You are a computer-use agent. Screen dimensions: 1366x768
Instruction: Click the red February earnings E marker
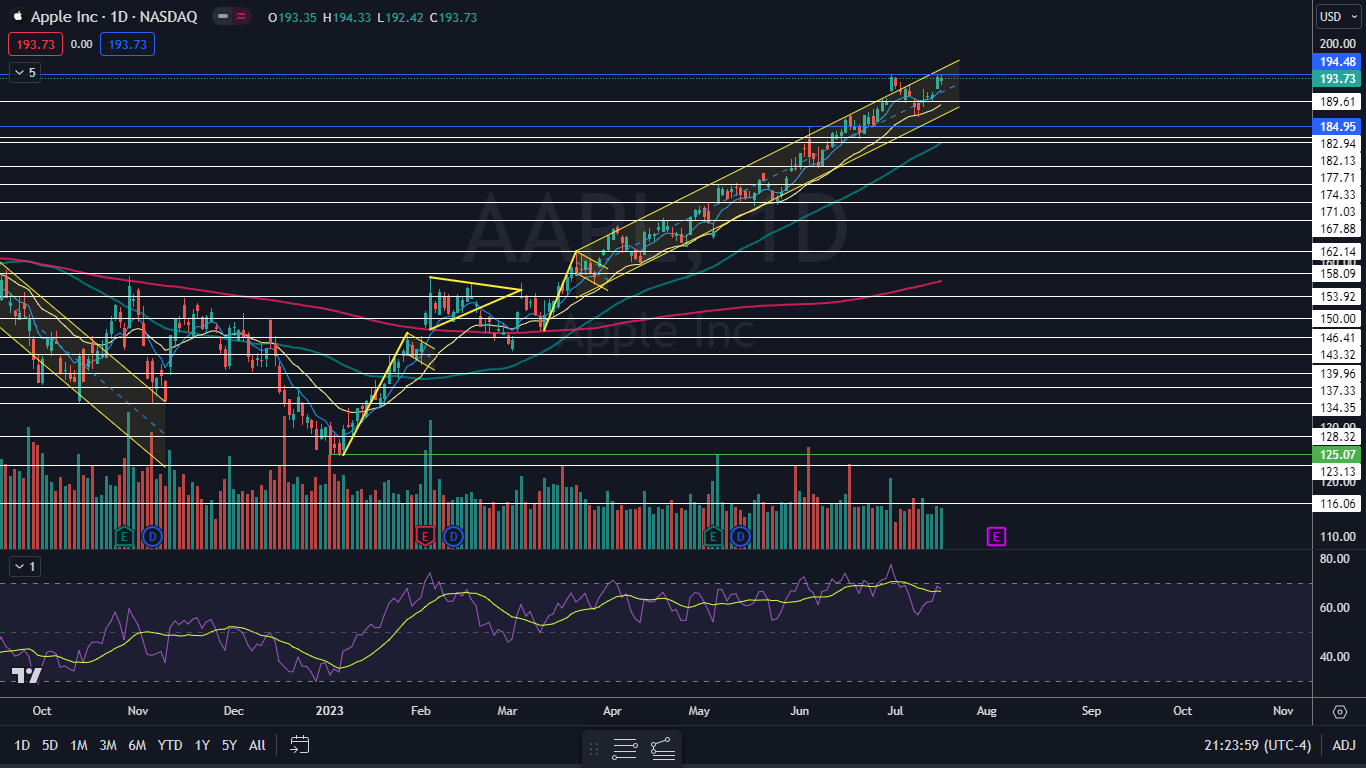point(425,537)
